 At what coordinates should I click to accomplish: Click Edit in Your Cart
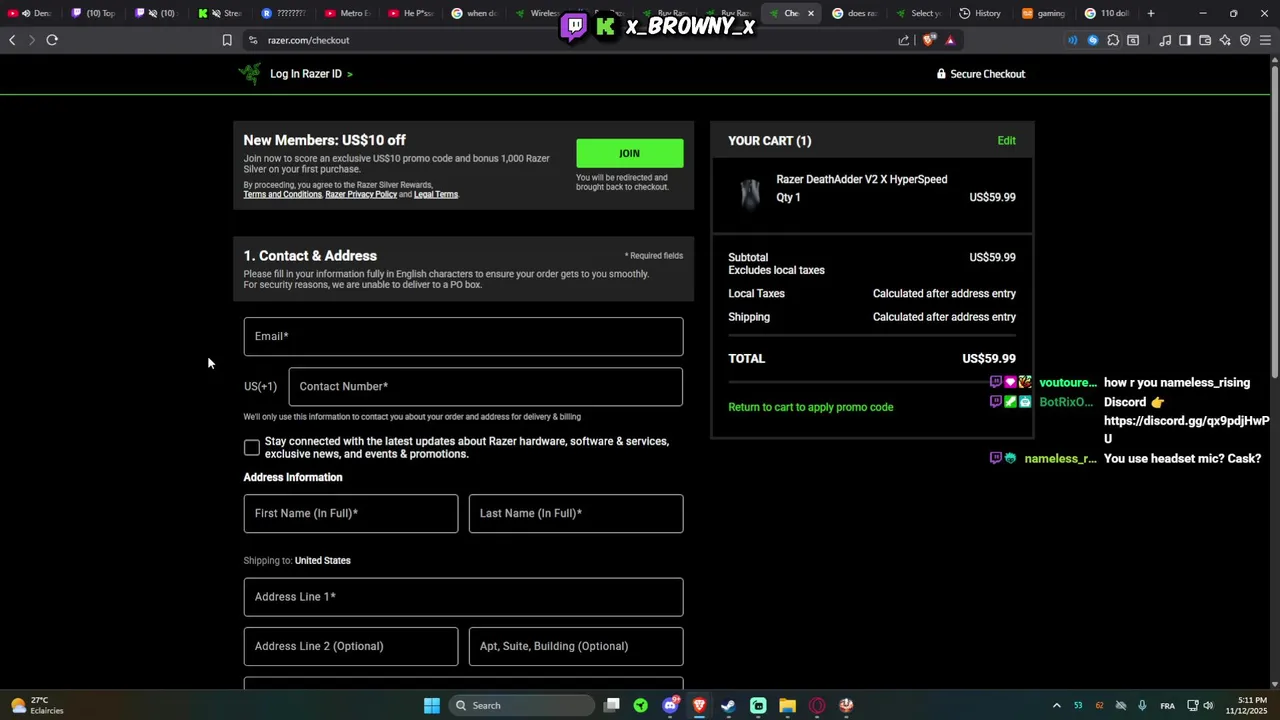[x=1006, y=141]
